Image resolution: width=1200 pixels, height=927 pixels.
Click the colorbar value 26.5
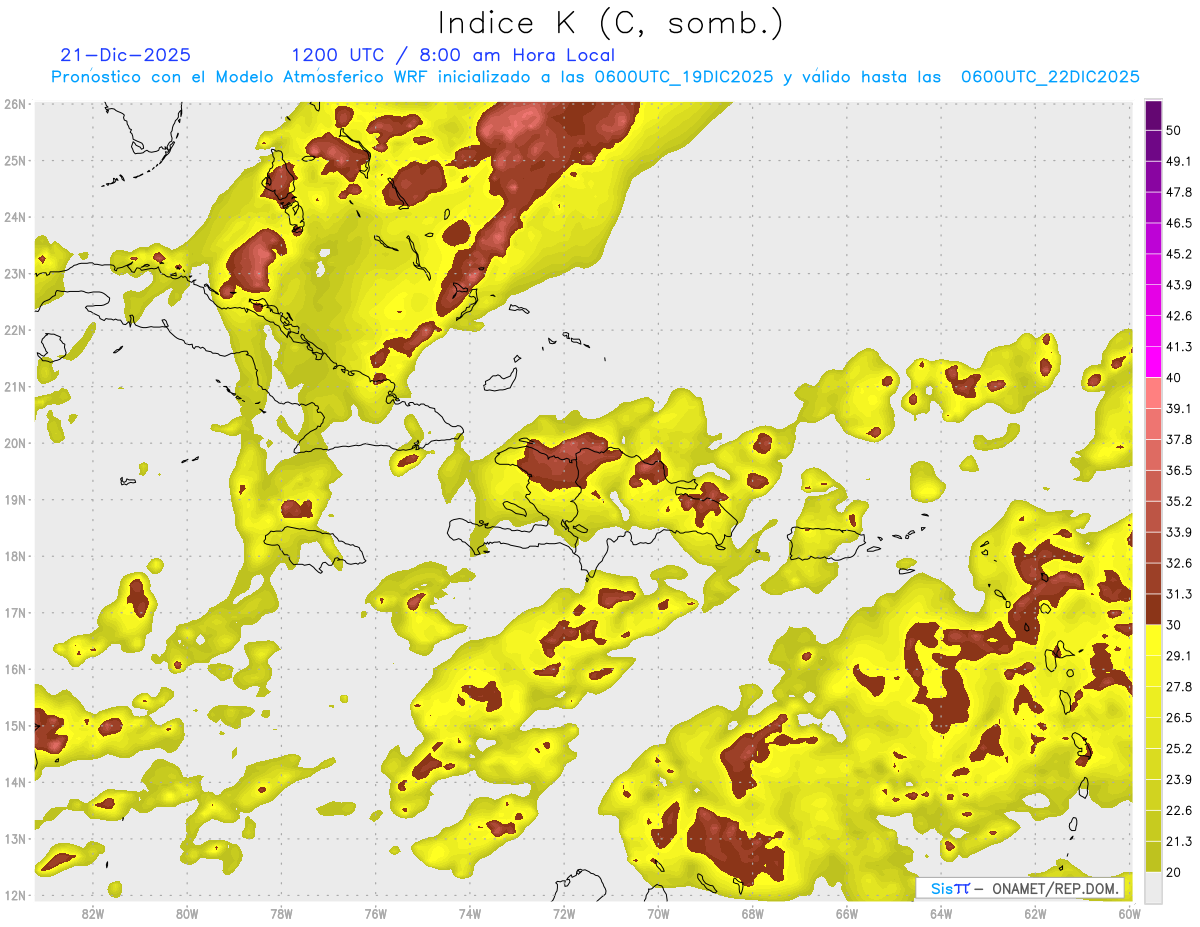[x=1179, y=718]
